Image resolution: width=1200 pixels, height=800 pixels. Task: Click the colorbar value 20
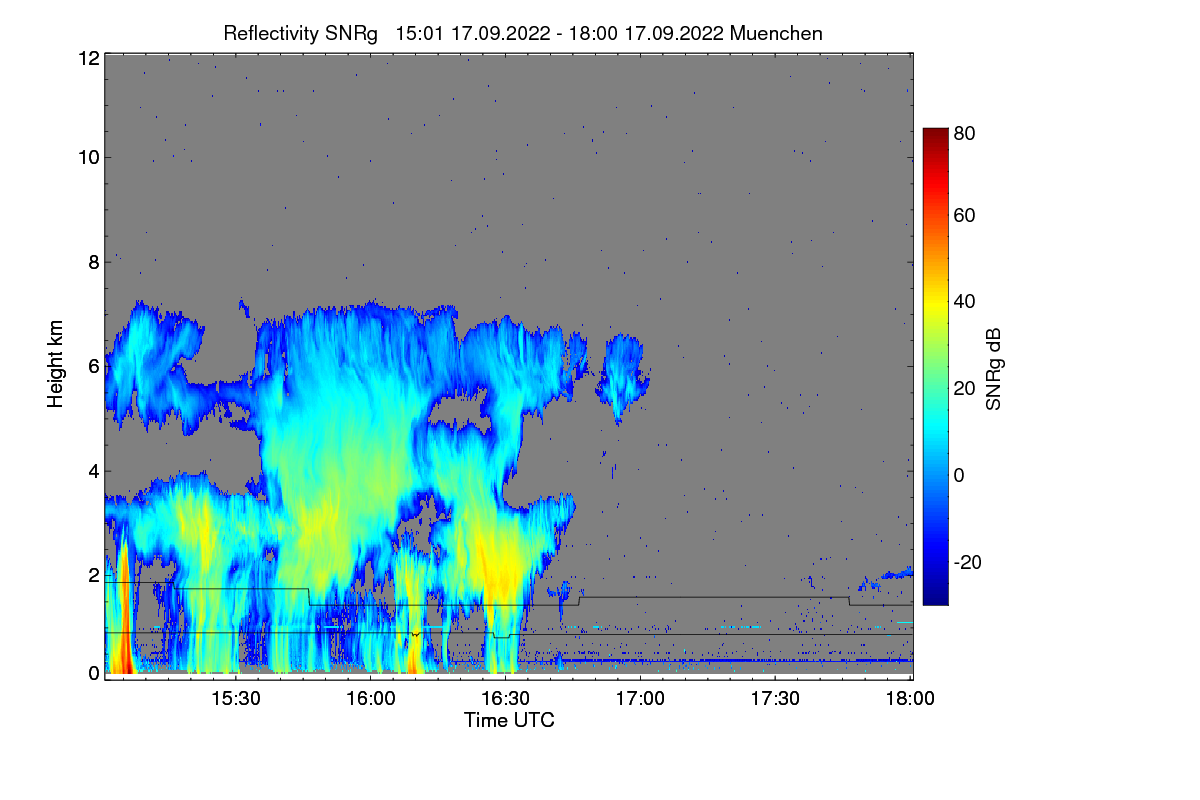tap(964, 388)
